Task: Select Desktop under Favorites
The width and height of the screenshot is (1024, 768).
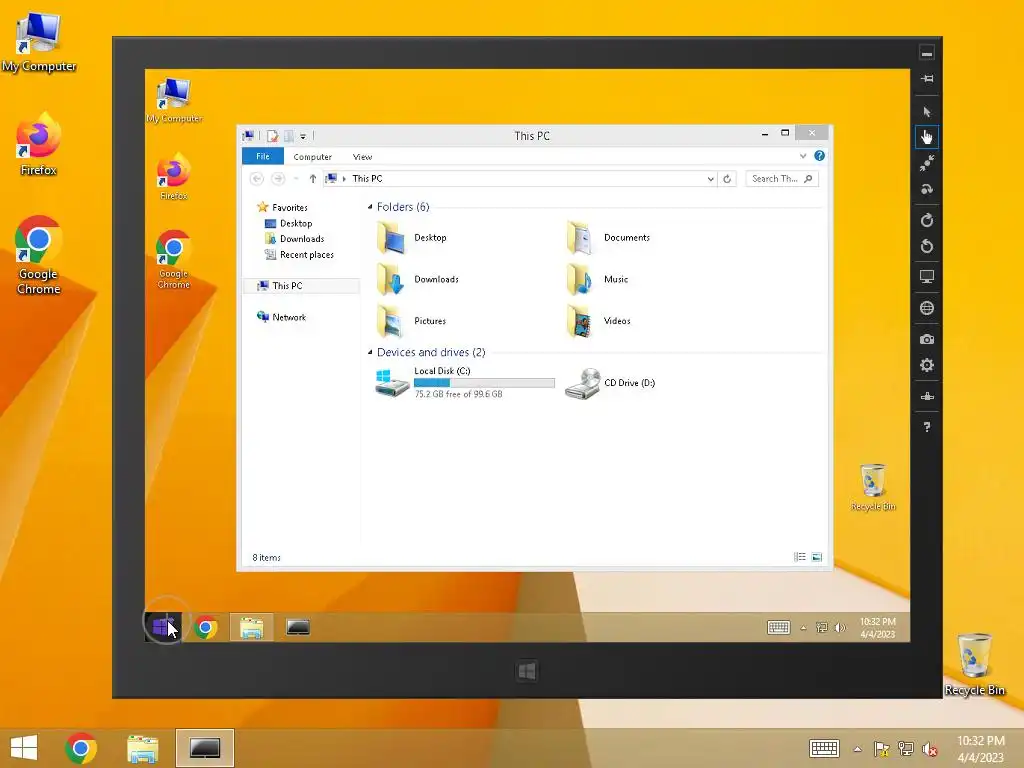Action: [296, 223]
